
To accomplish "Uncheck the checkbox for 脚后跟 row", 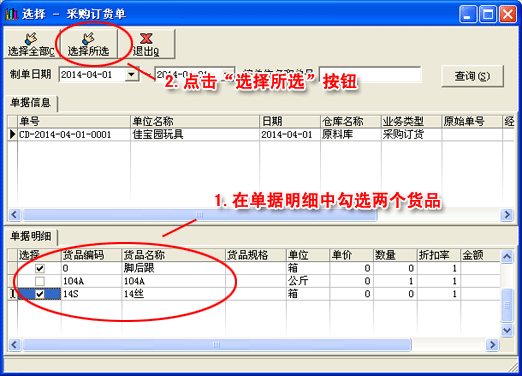I will pyautogui.click(x=40, y=268).
